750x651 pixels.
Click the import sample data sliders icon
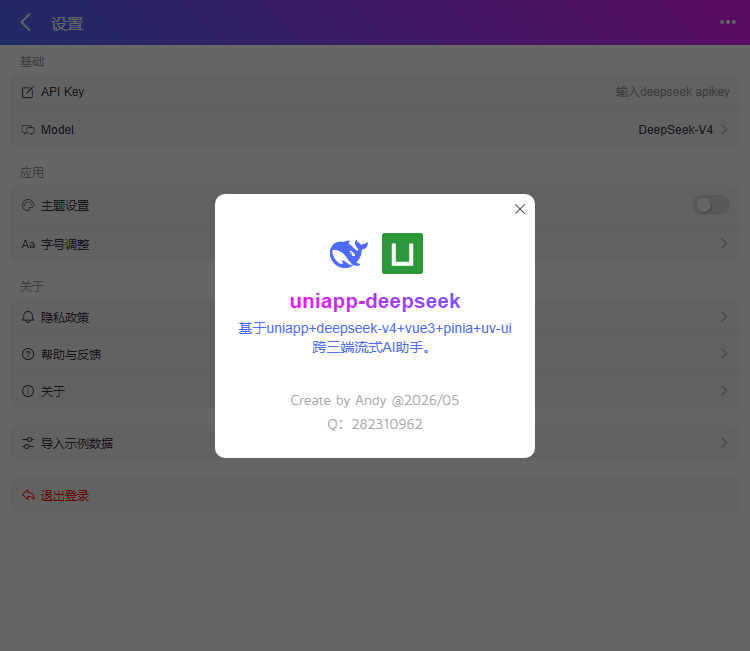tap(28, 443)
